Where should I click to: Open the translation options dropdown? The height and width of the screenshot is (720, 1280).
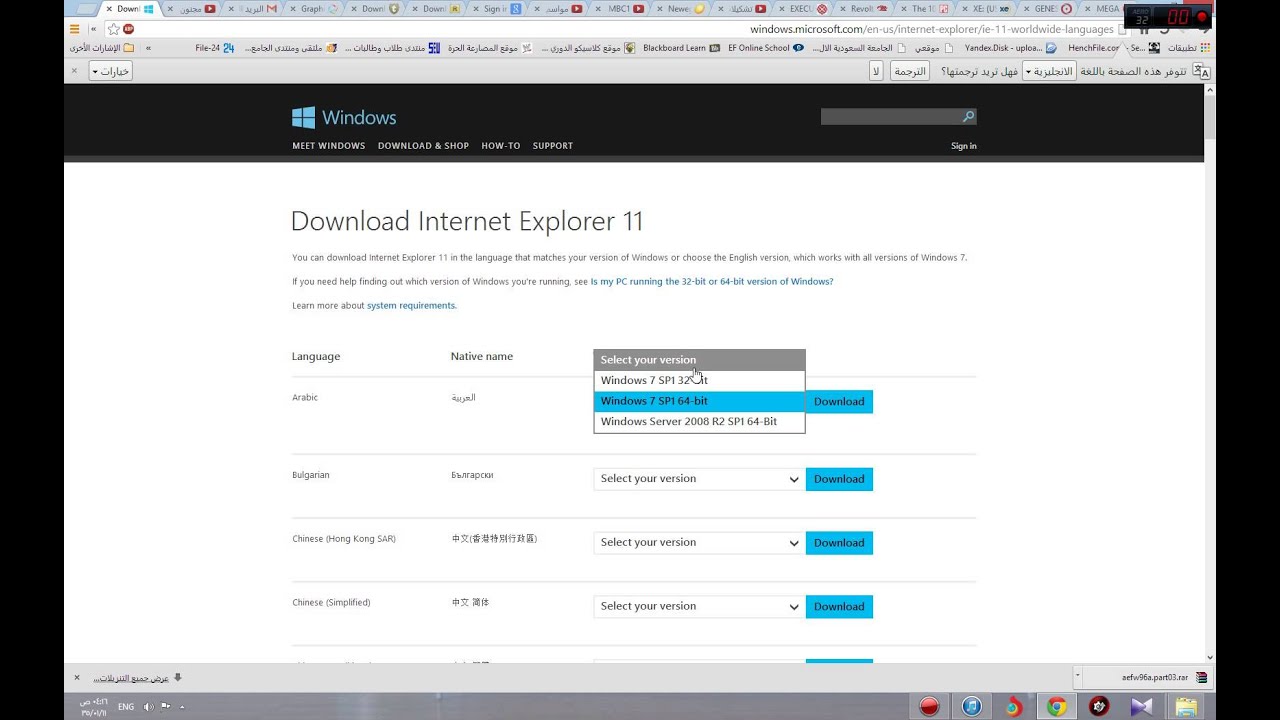click(x=110, y=71)
